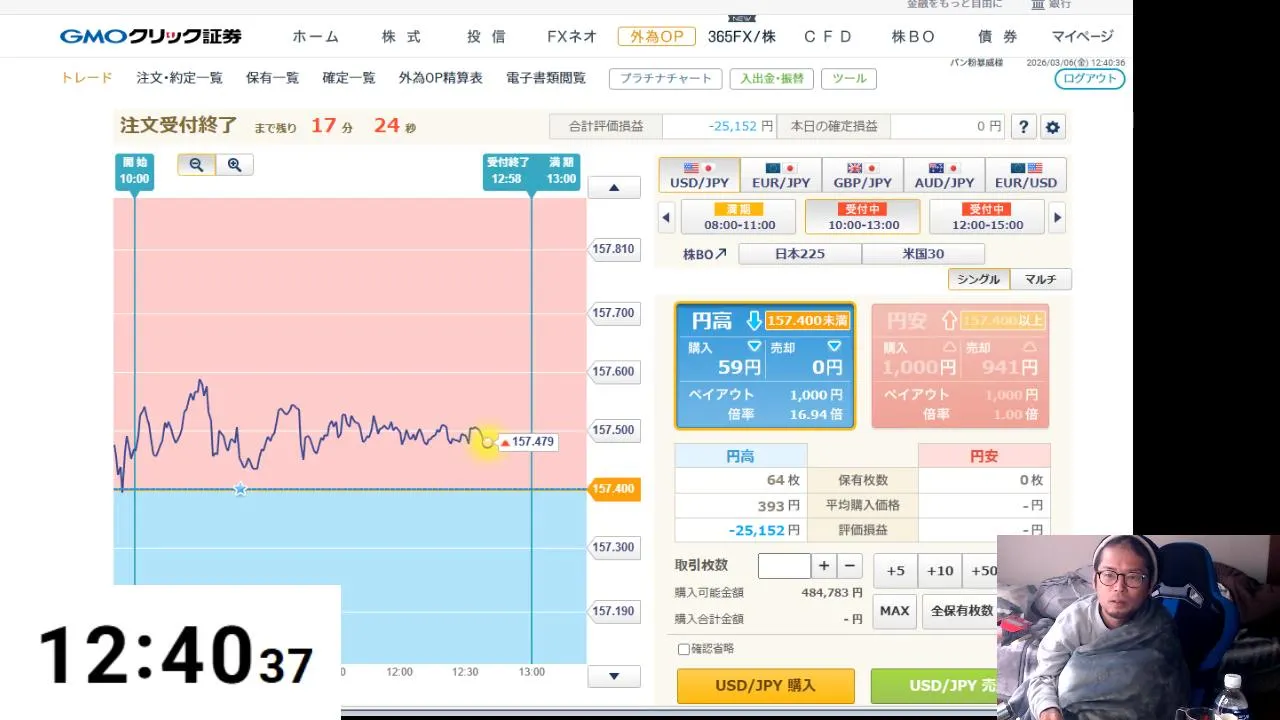The image size is (1280, 720).
Task: Click the ログアウト button
Action: [x=1090, y=78]
